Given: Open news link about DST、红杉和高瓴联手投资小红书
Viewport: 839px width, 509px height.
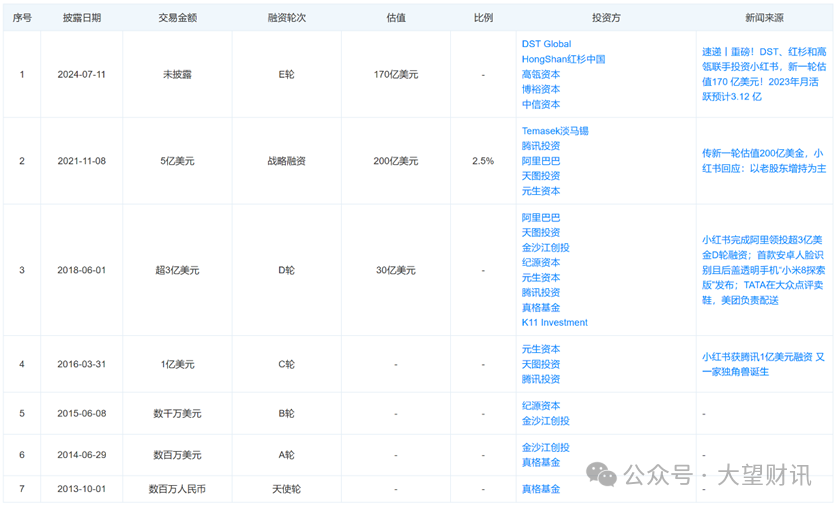Looking at the screenshot, I should pos(764,74).
